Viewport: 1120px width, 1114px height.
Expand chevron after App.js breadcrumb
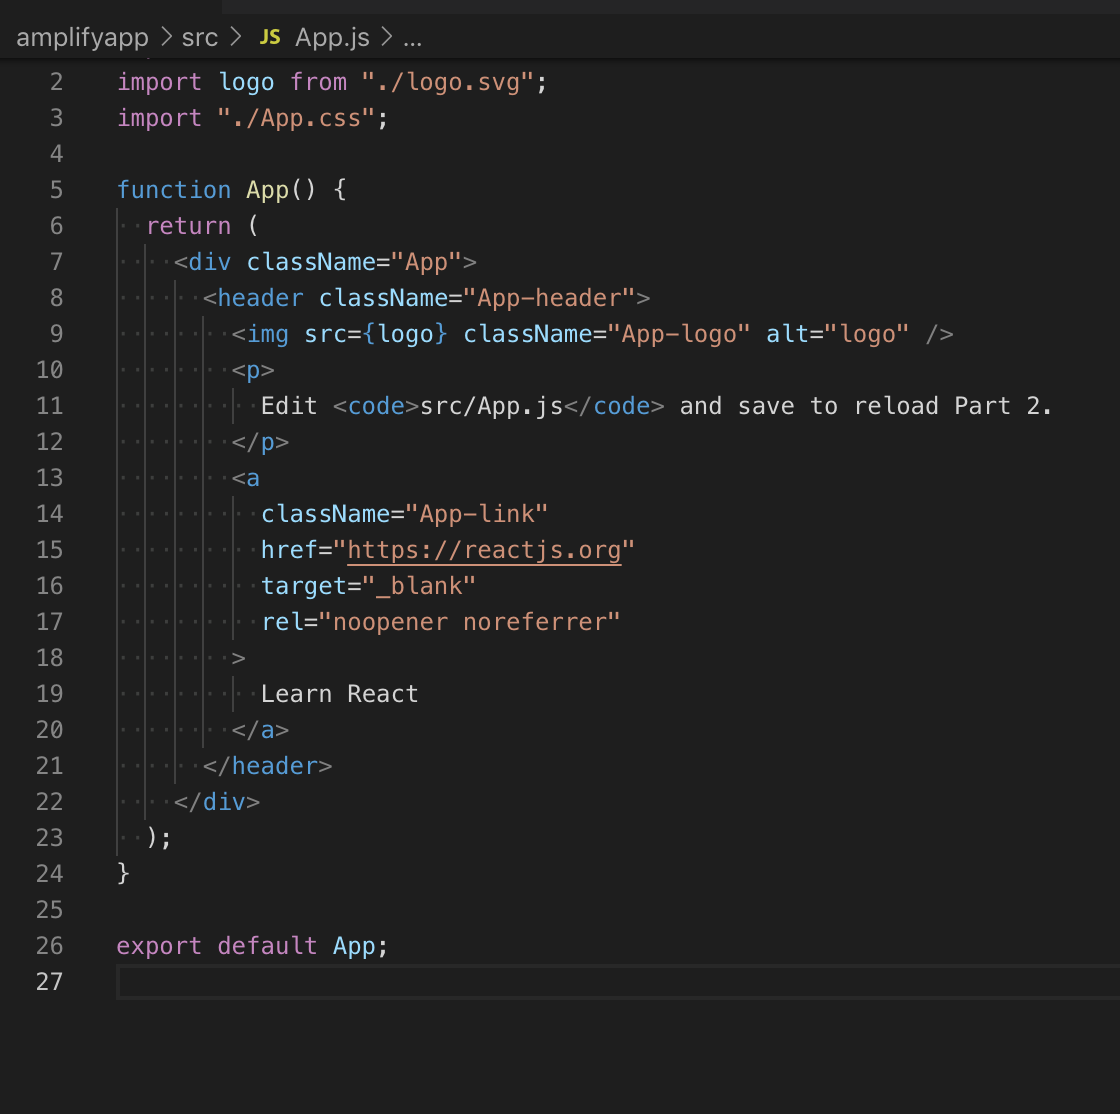click(386, 37)
